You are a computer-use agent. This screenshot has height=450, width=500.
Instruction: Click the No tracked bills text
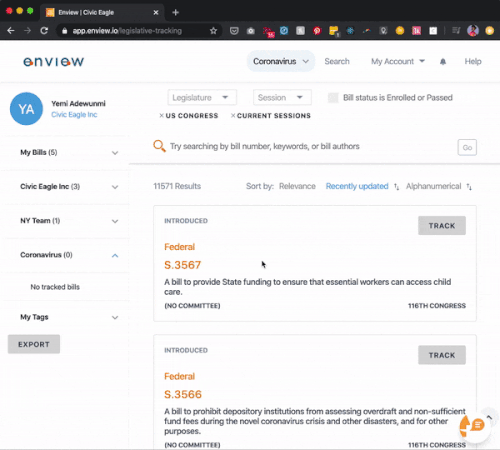tap(55, 287)
